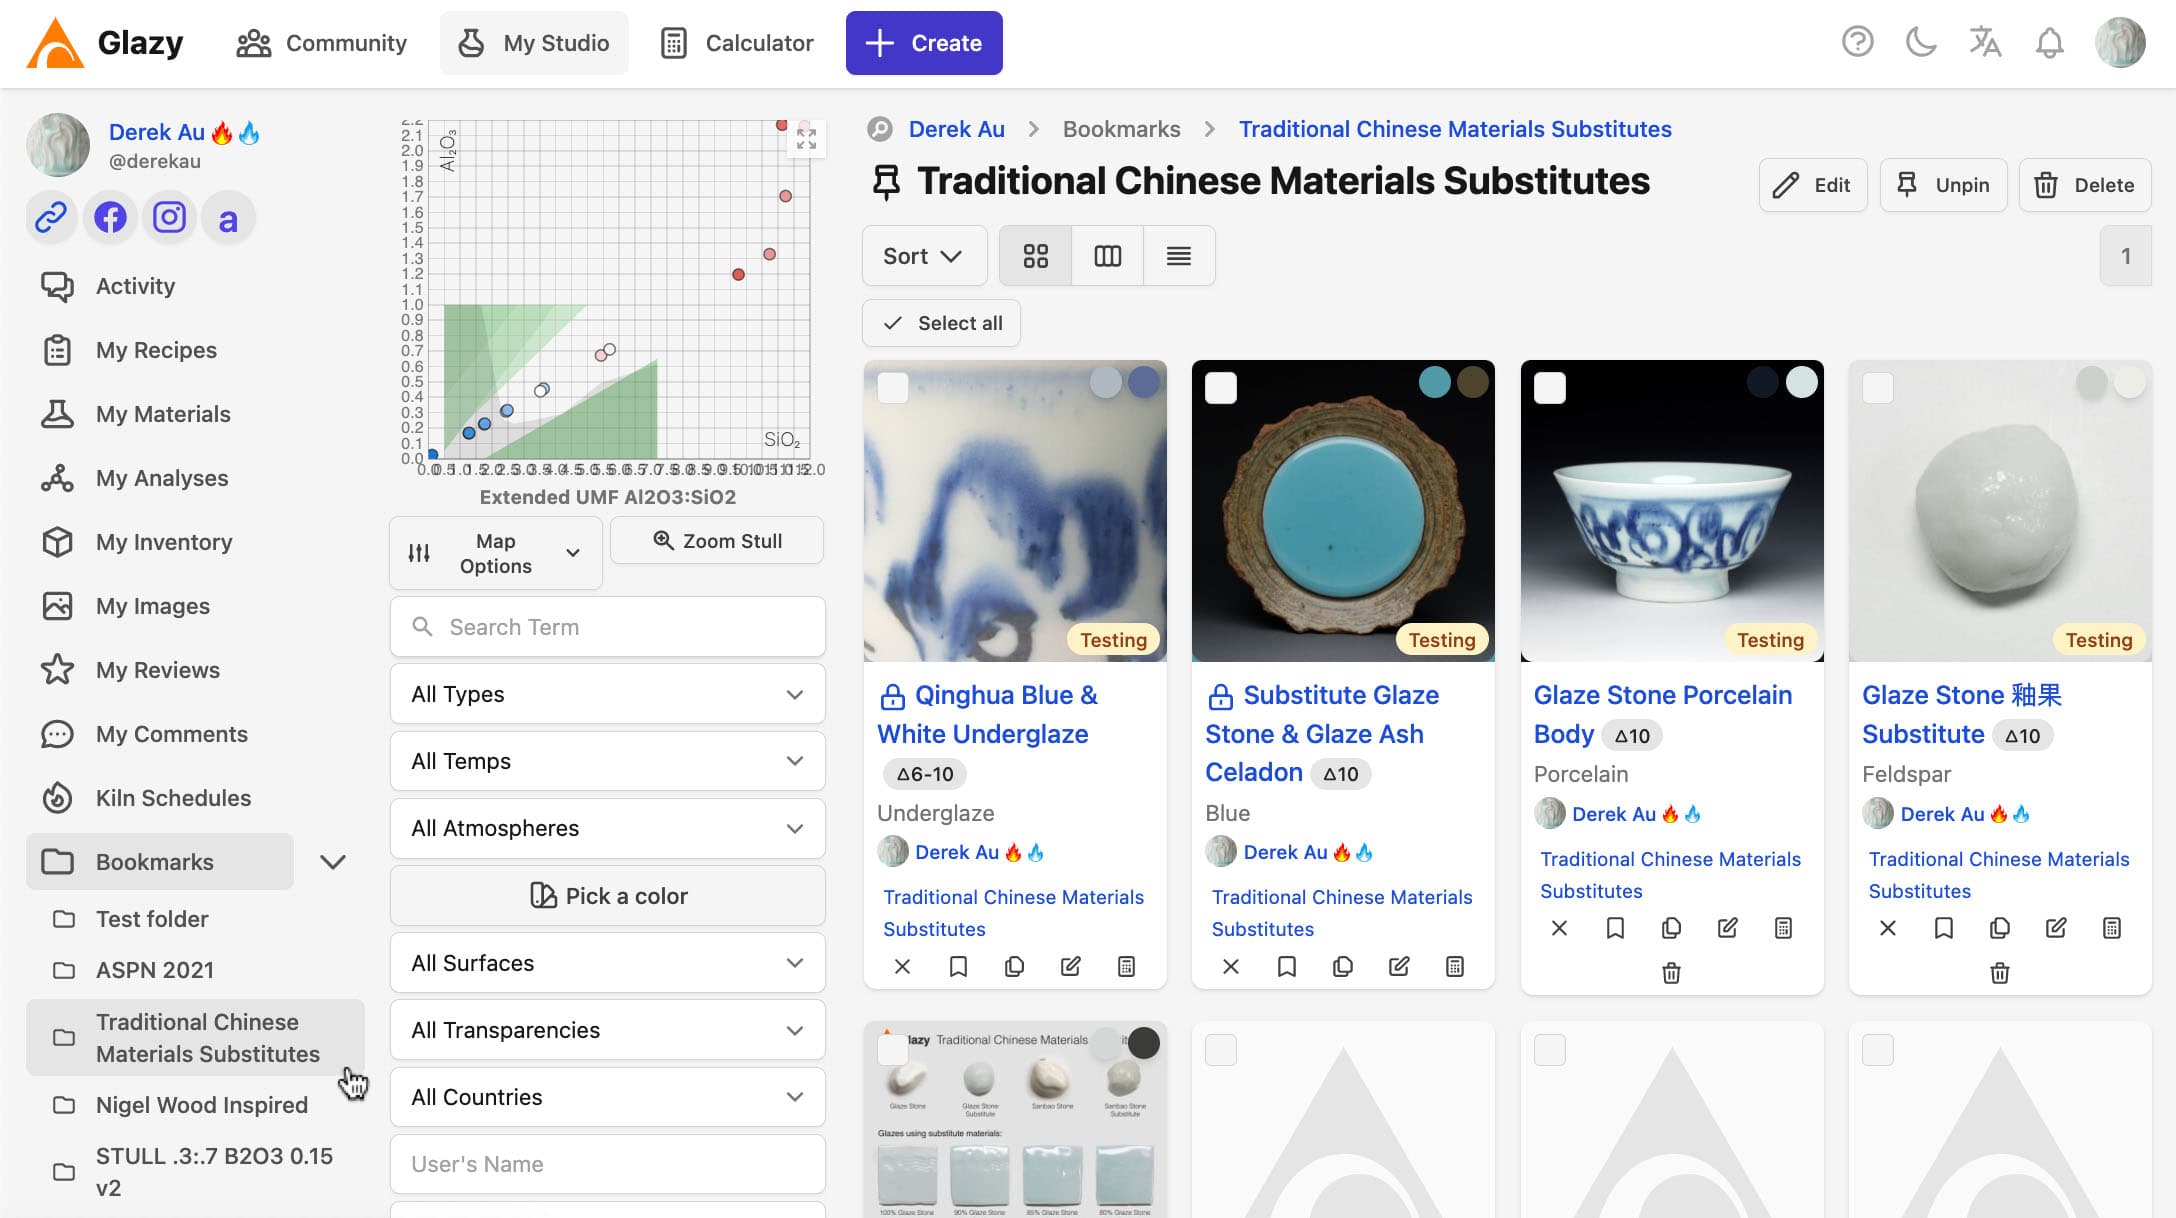
Task: Open the language selector icon
Action: point(1986,43)
